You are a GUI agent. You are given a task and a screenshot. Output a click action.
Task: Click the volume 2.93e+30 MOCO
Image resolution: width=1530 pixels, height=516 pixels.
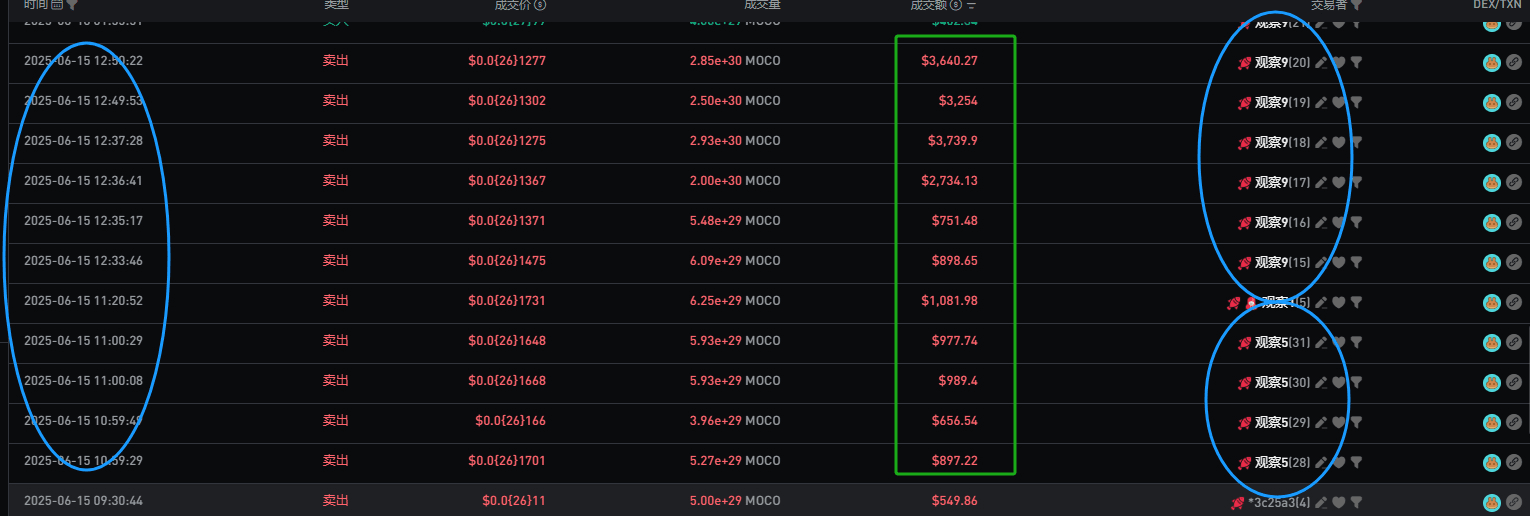click(735, 141)
